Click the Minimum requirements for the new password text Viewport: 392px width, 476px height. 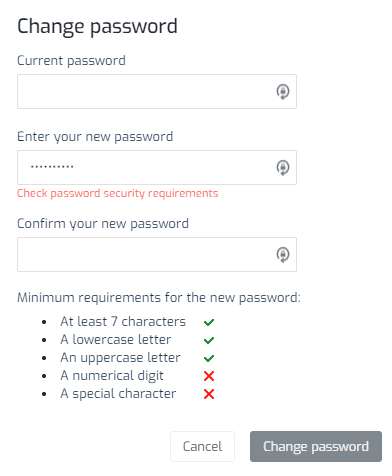click(x=159, y=298)
